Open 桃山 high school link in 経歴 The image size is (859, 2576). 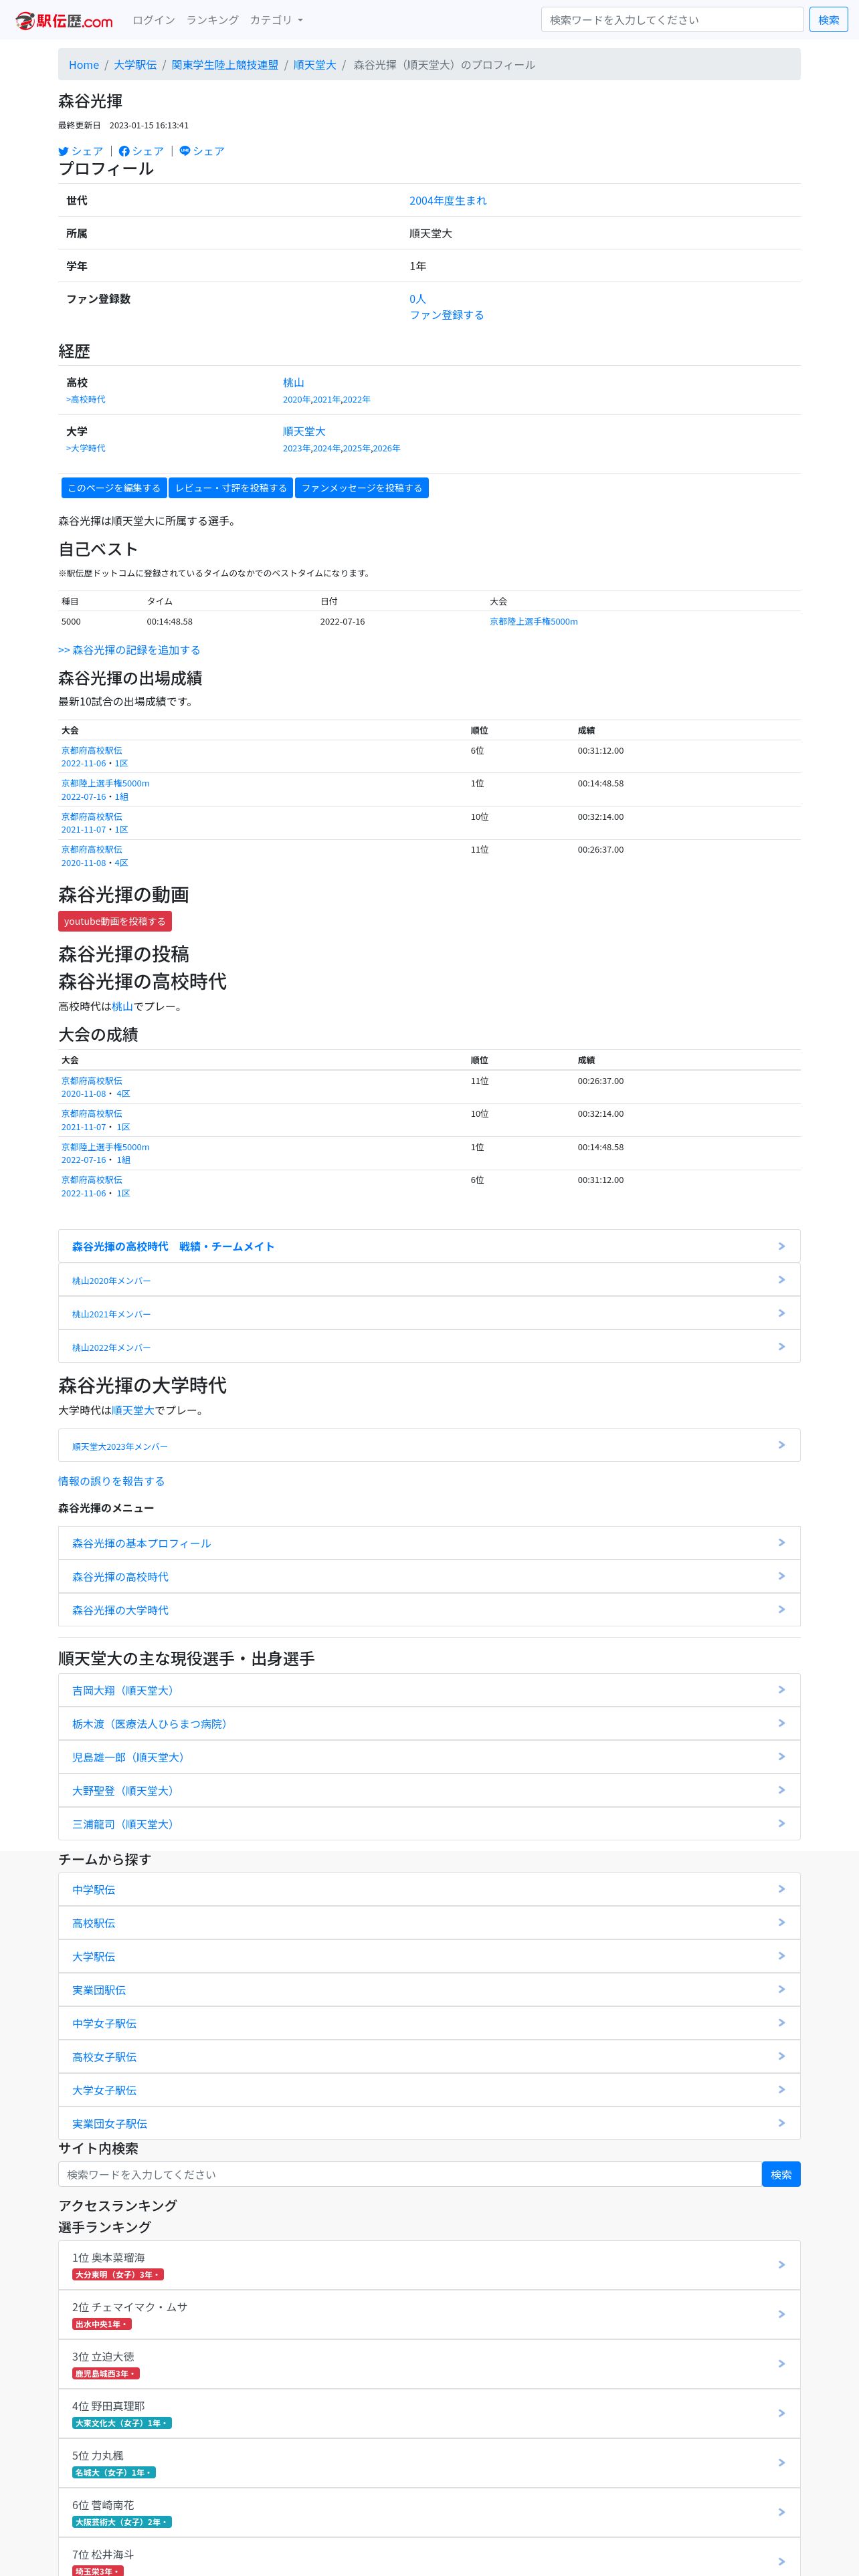pos(293,383)
